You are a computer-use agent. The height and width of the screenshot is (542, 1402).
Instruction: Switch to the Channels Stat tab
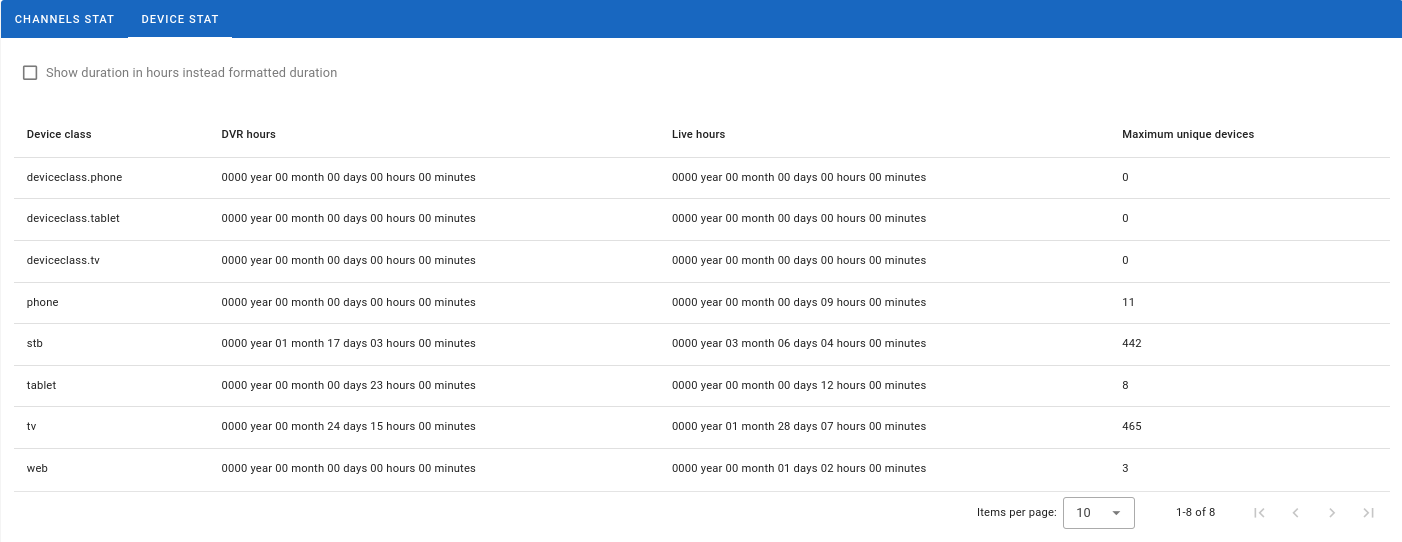[x=64, y=19]
